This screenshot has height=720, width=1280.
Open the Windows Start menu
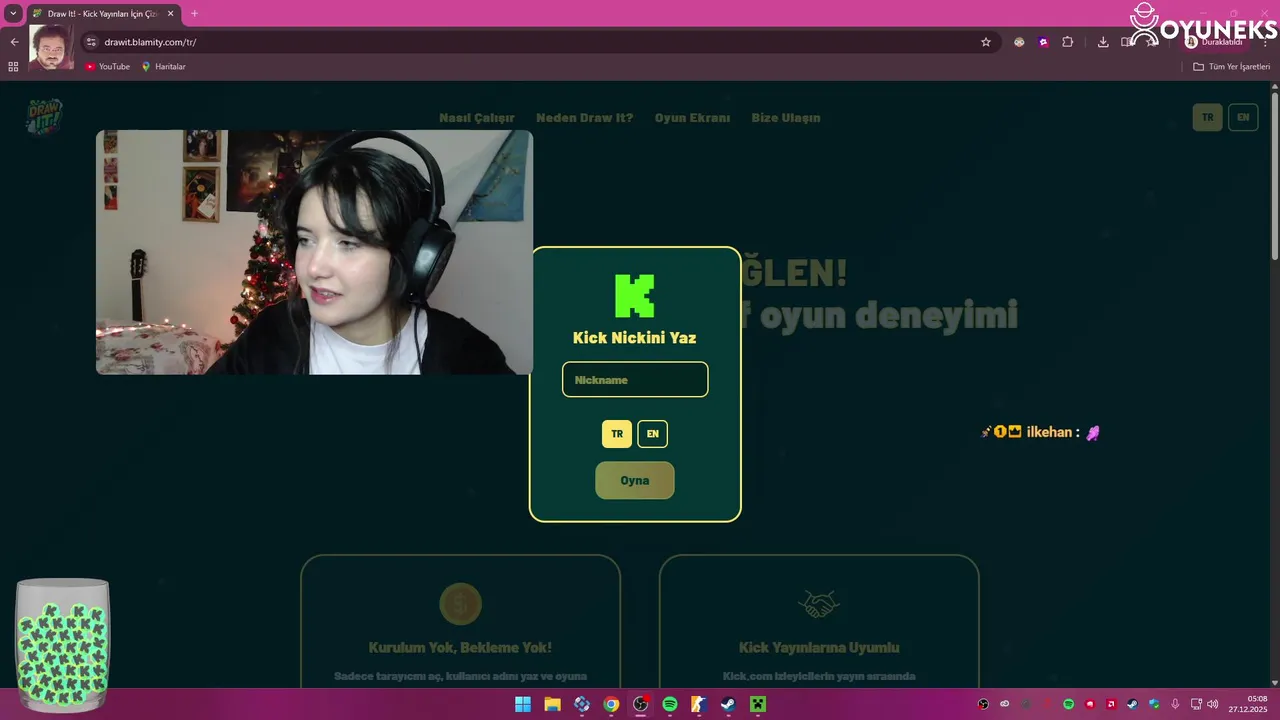[x=523, y=704]
